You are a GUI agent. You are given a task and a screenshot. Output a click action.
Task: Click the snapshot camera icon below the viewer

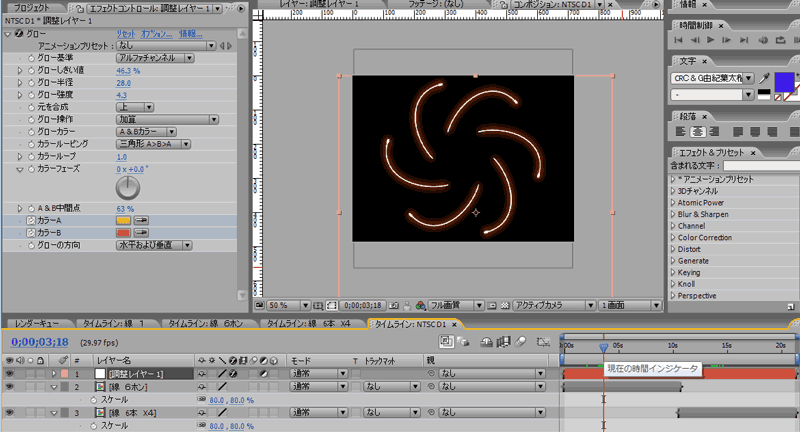pyautogui.click(x=393, y=306)
